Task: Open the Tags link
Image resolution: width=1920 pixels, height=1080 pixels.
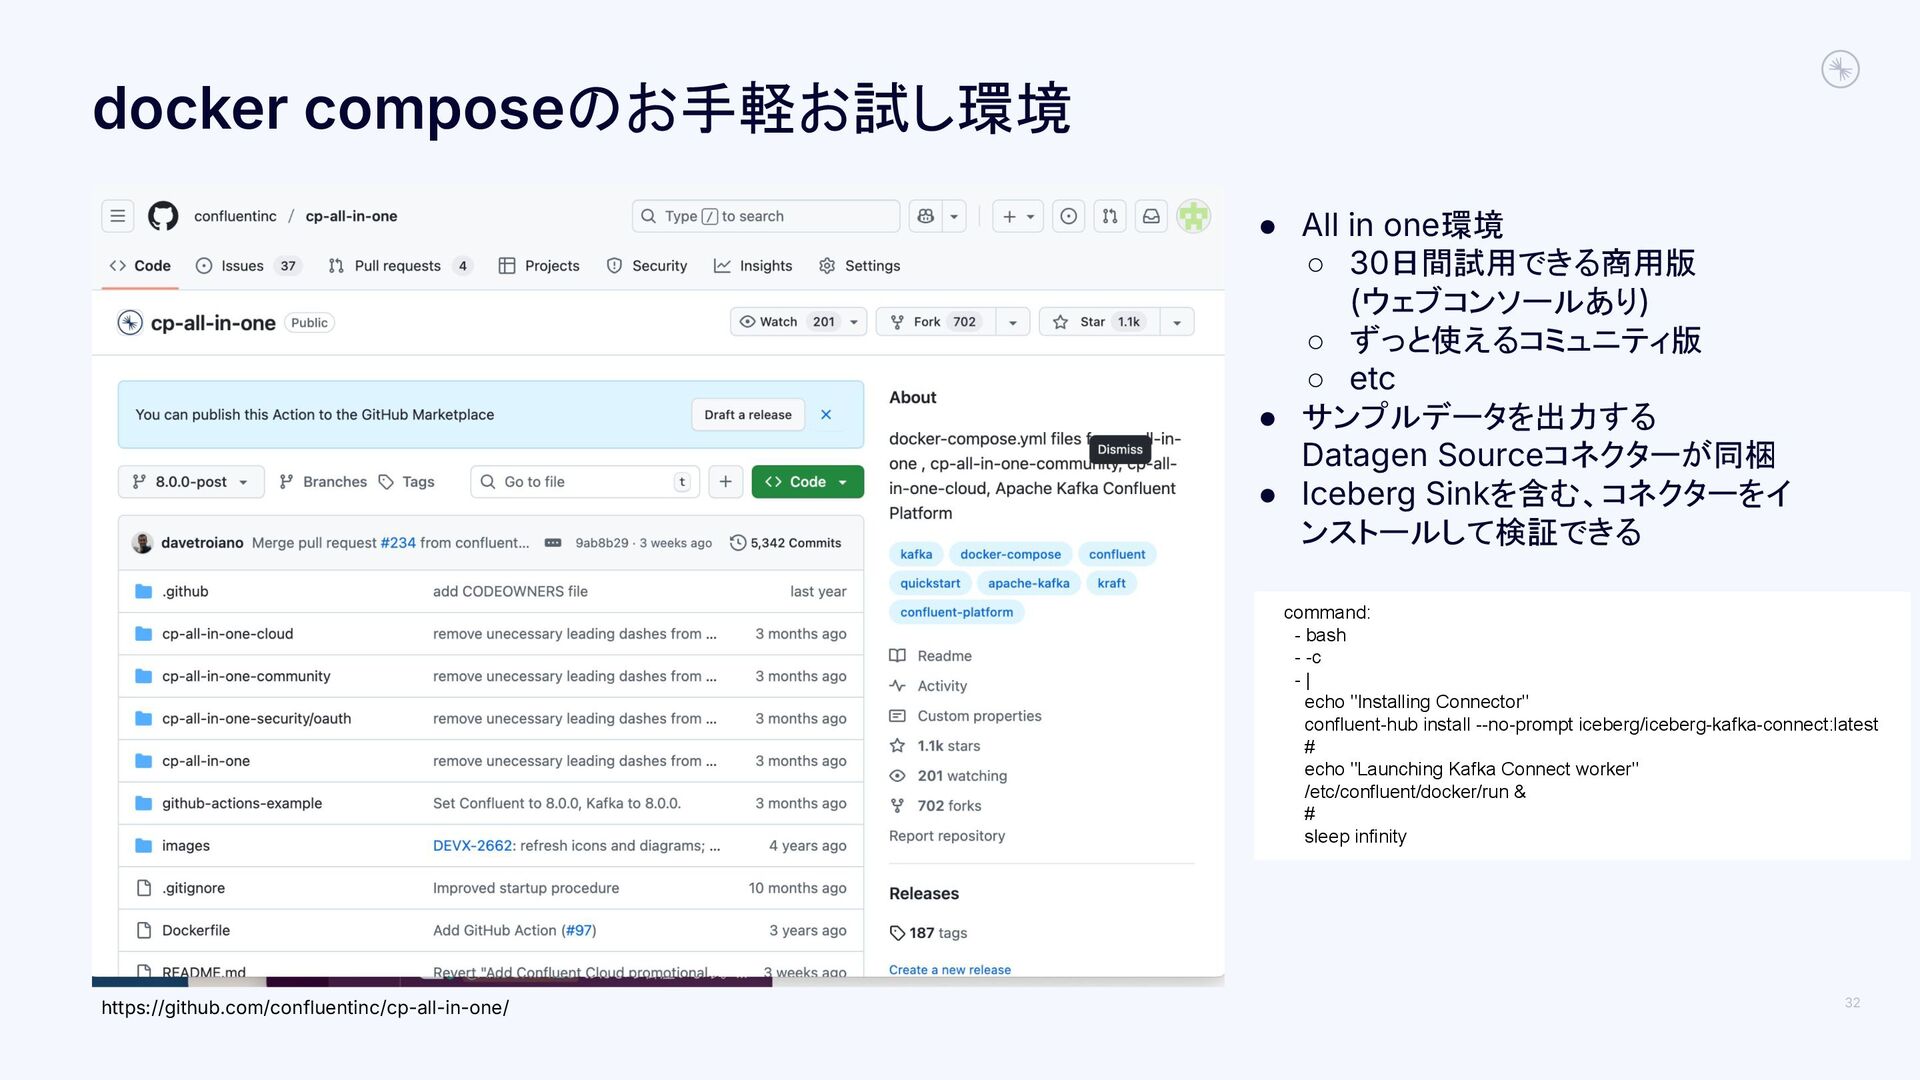Action: (407, 482)
